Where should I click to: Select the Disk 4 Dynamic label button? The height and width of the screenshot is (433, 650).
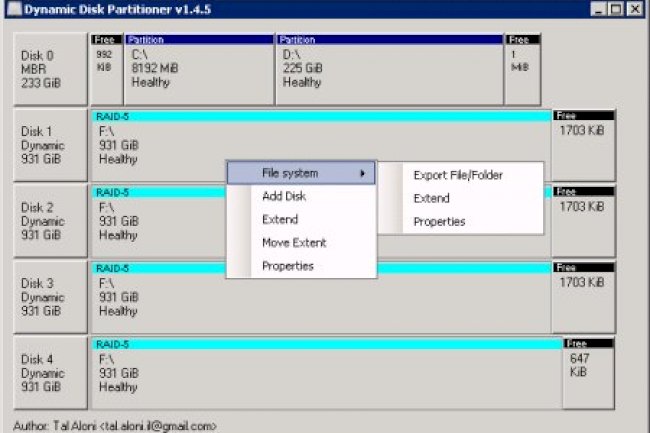50,372
